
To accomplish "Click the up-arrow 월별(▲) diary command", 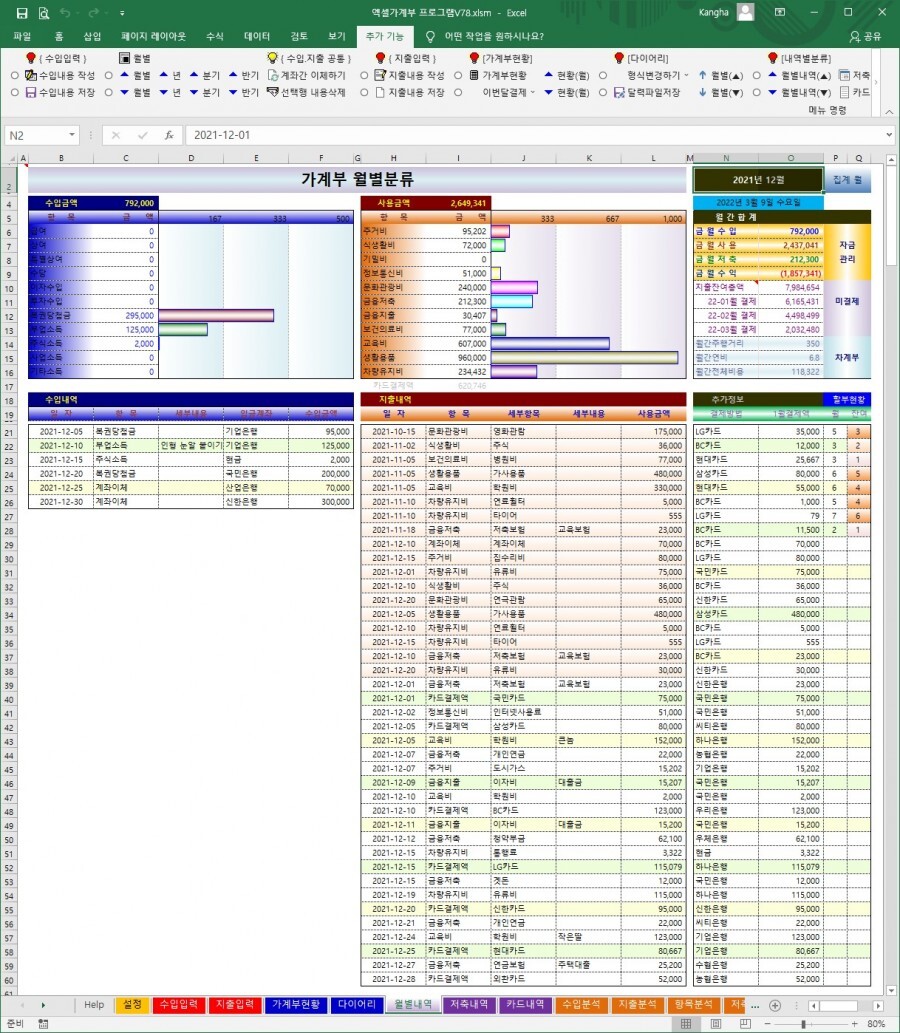I will pyautogui.click(x=721, y=76).
